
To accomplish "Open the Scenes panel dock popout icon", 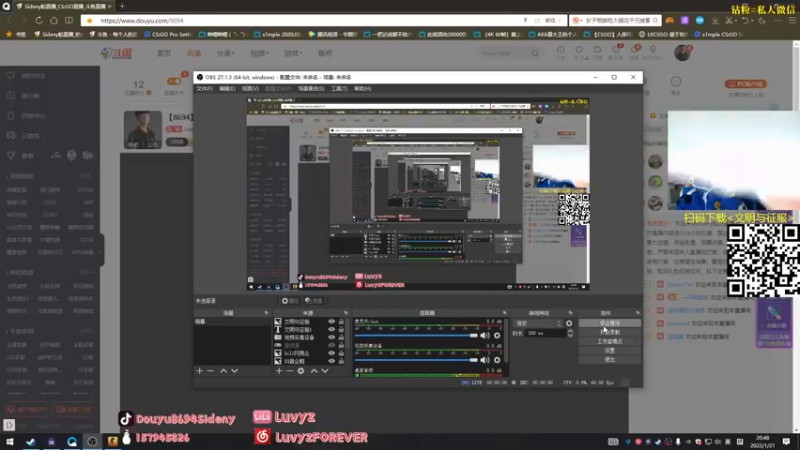I will coord(266,313).
